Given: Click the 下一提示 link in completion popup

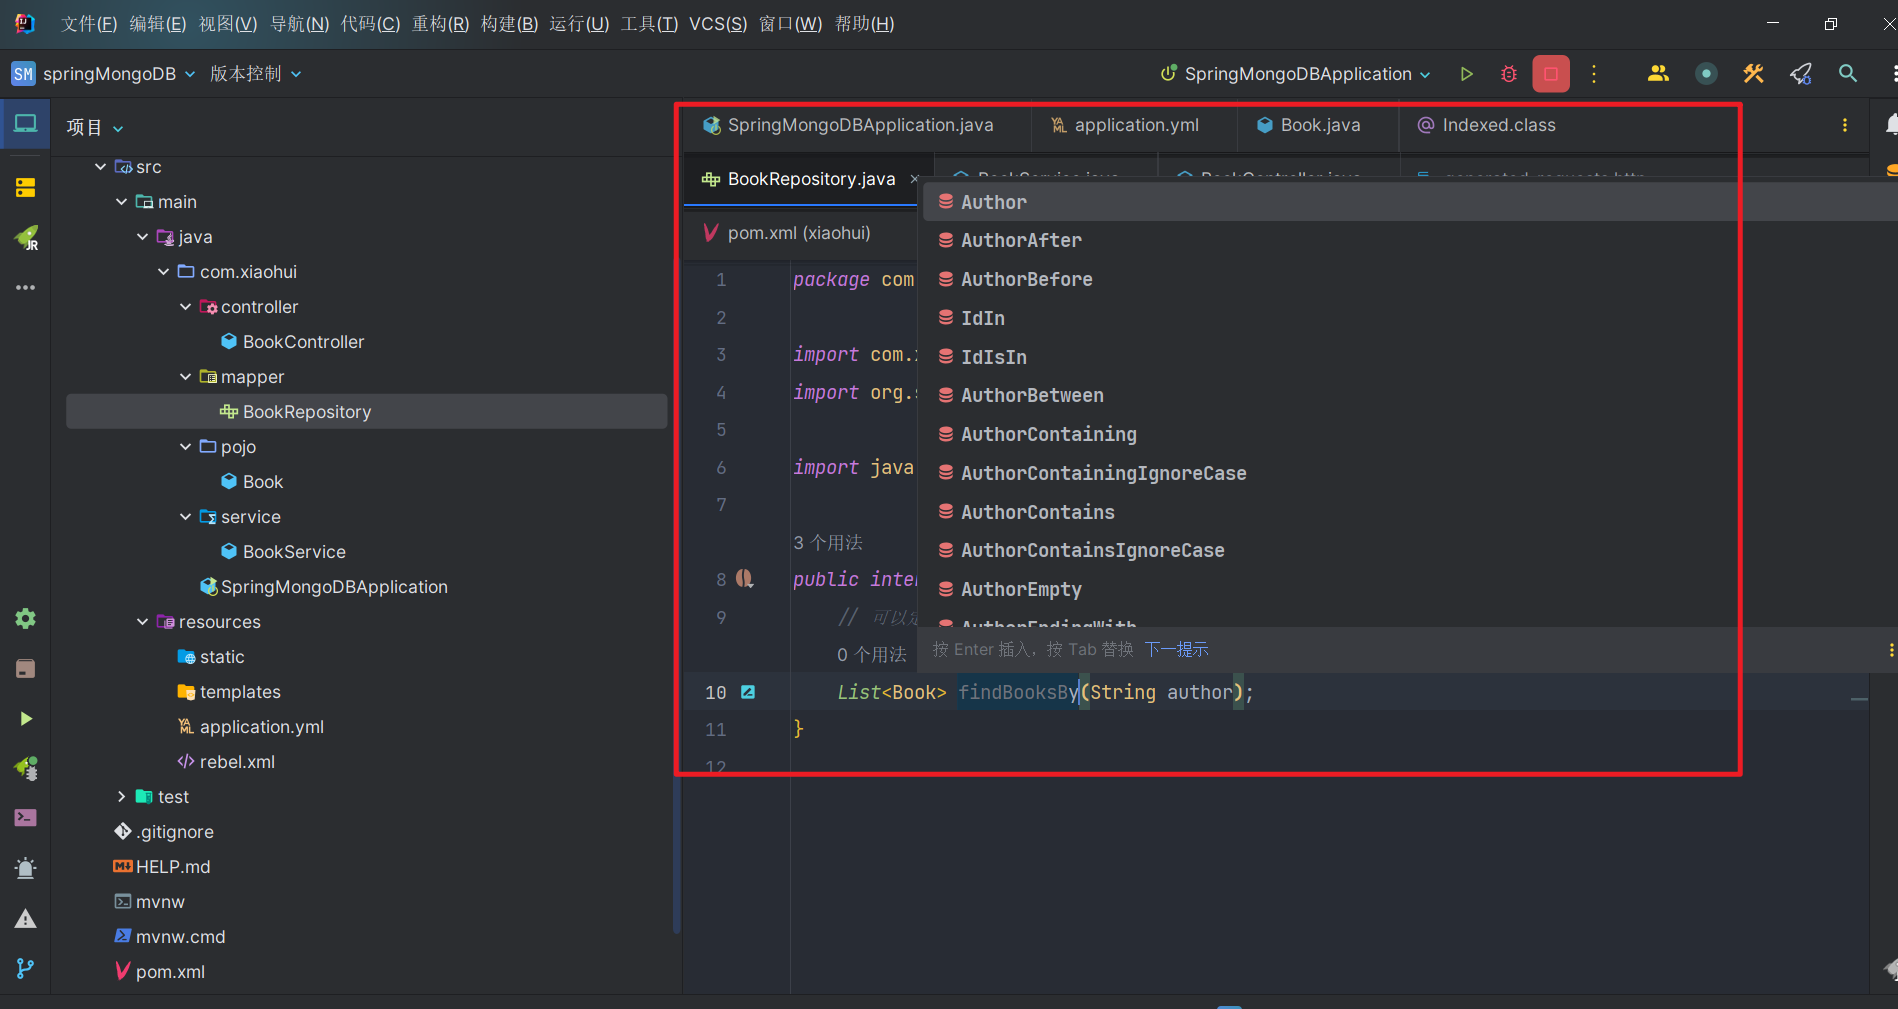Looking at the screenshot, I should click(1176, 650).
